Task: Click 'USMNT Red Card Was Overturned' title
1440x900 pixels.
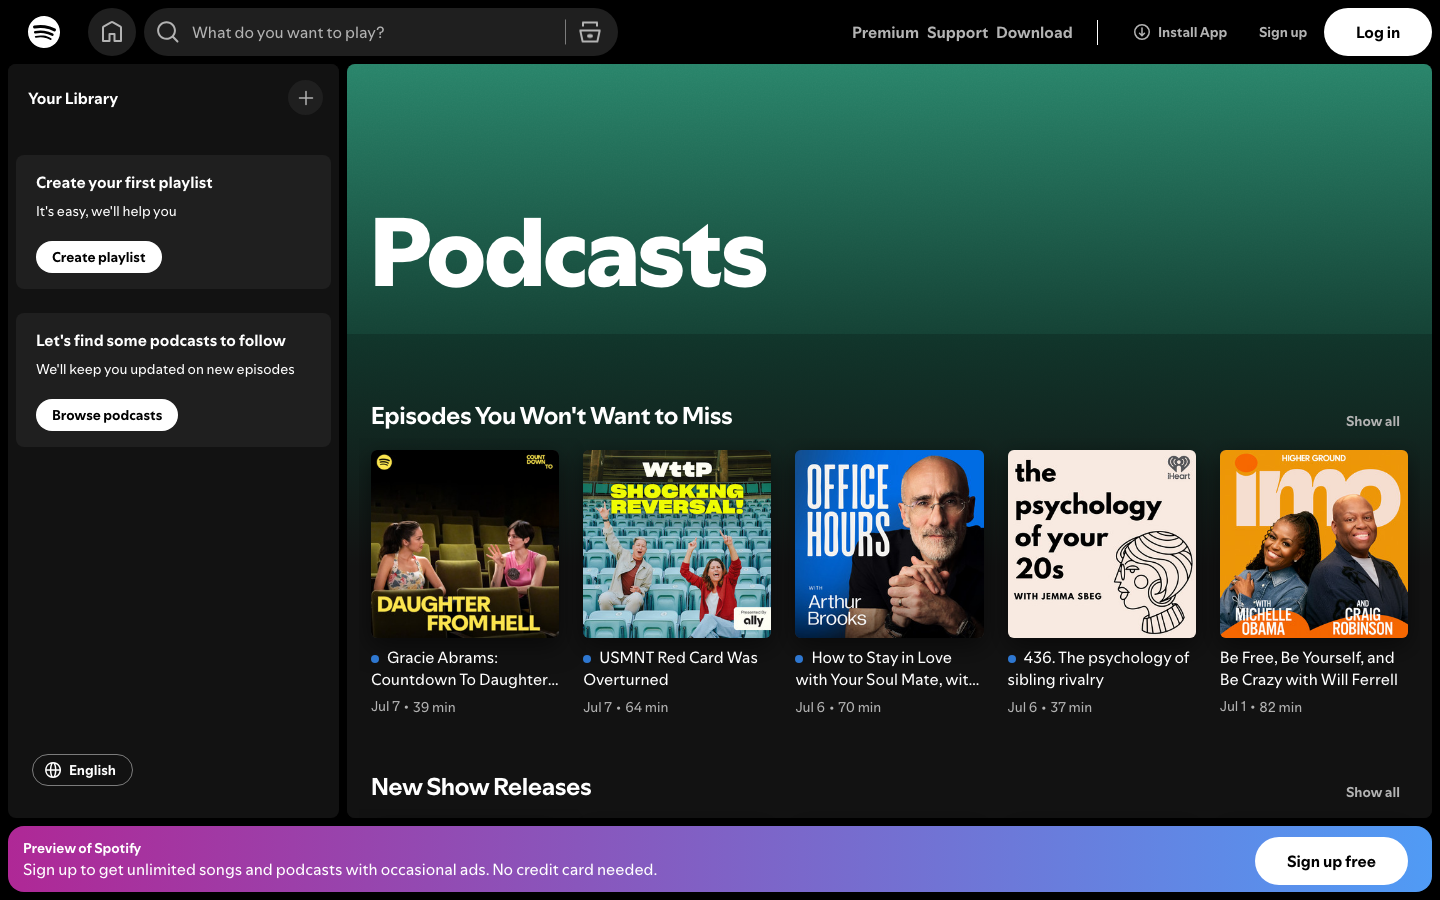Action: coord(677,668)
